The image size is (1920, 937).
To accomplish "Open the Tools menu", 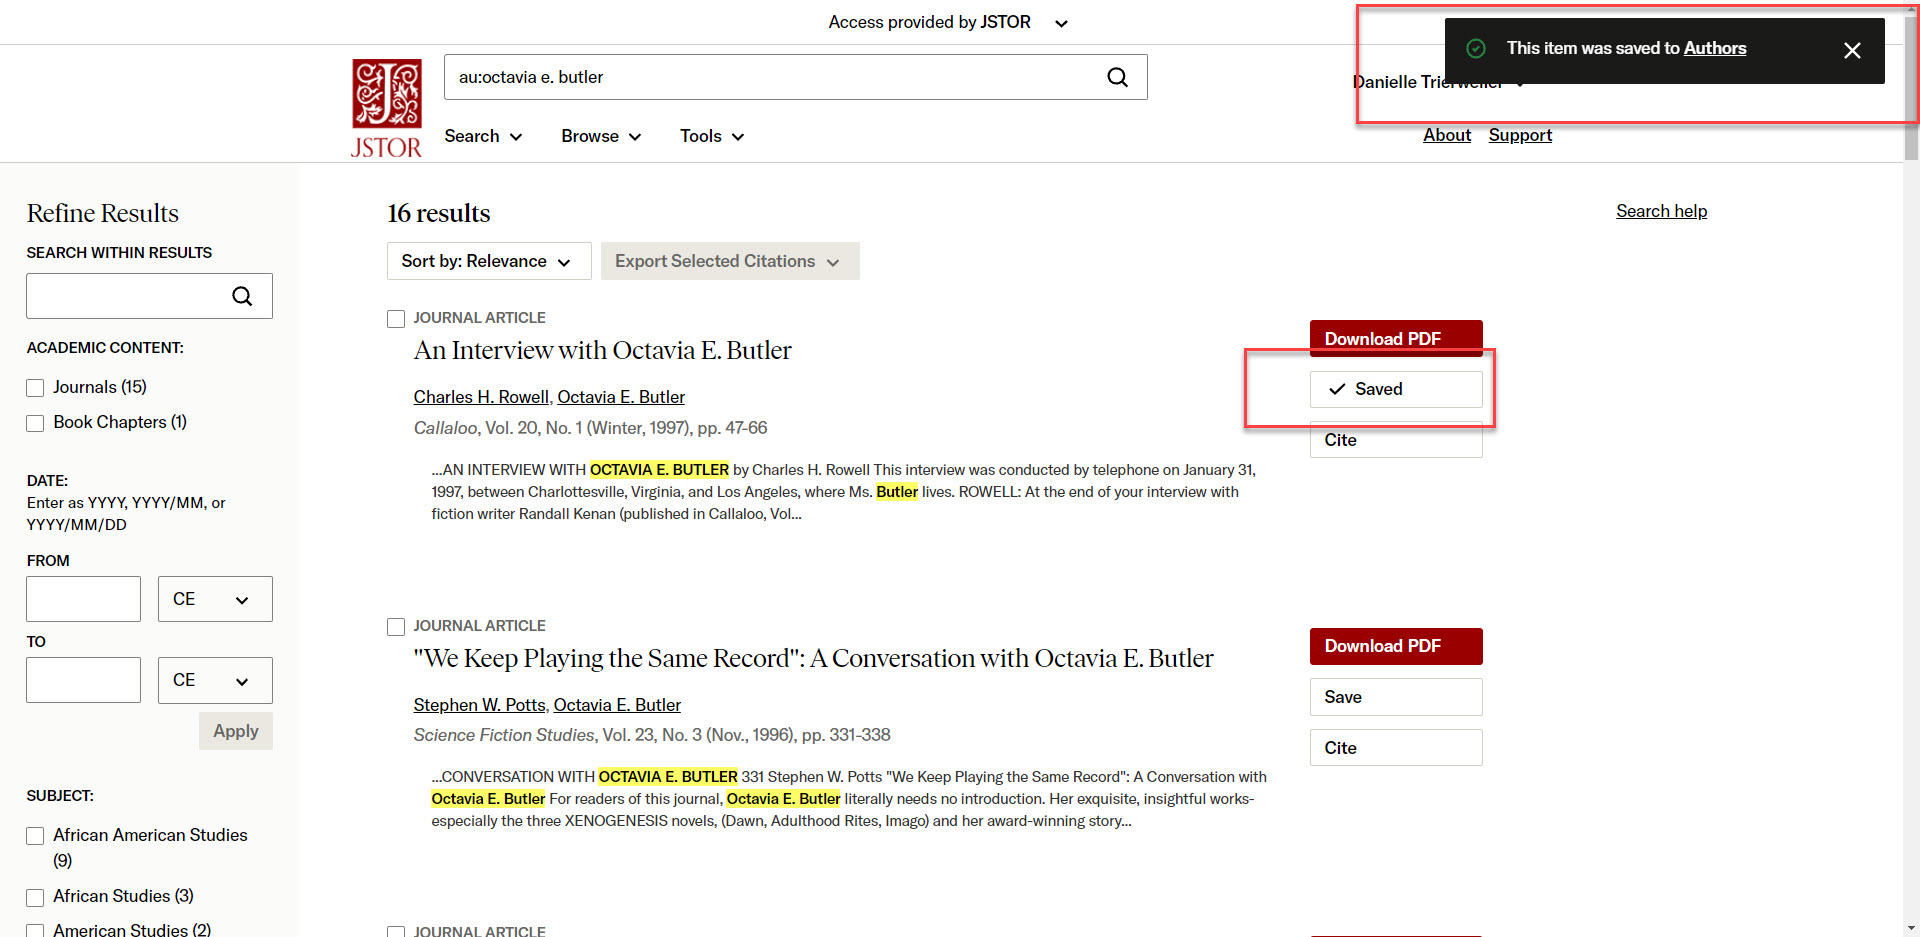I will click(x=712, y=136).
